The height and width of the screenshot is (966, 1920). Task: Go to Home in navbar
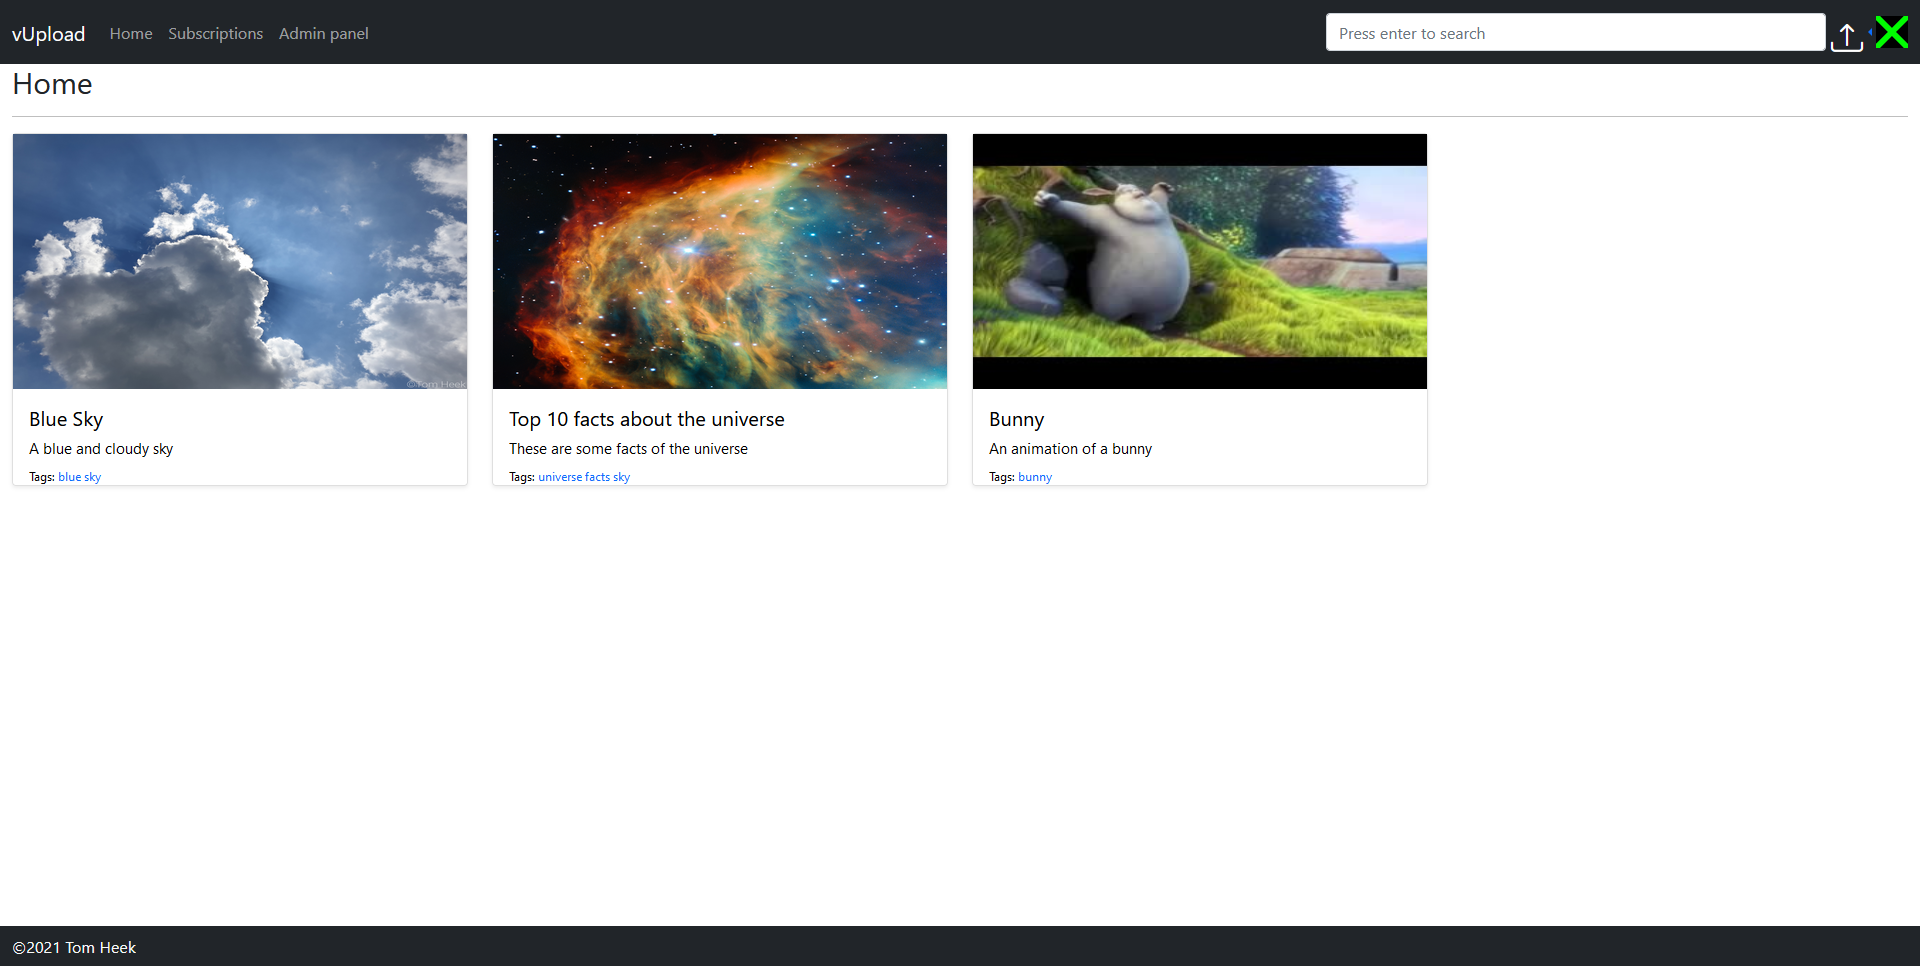(131, 34)
